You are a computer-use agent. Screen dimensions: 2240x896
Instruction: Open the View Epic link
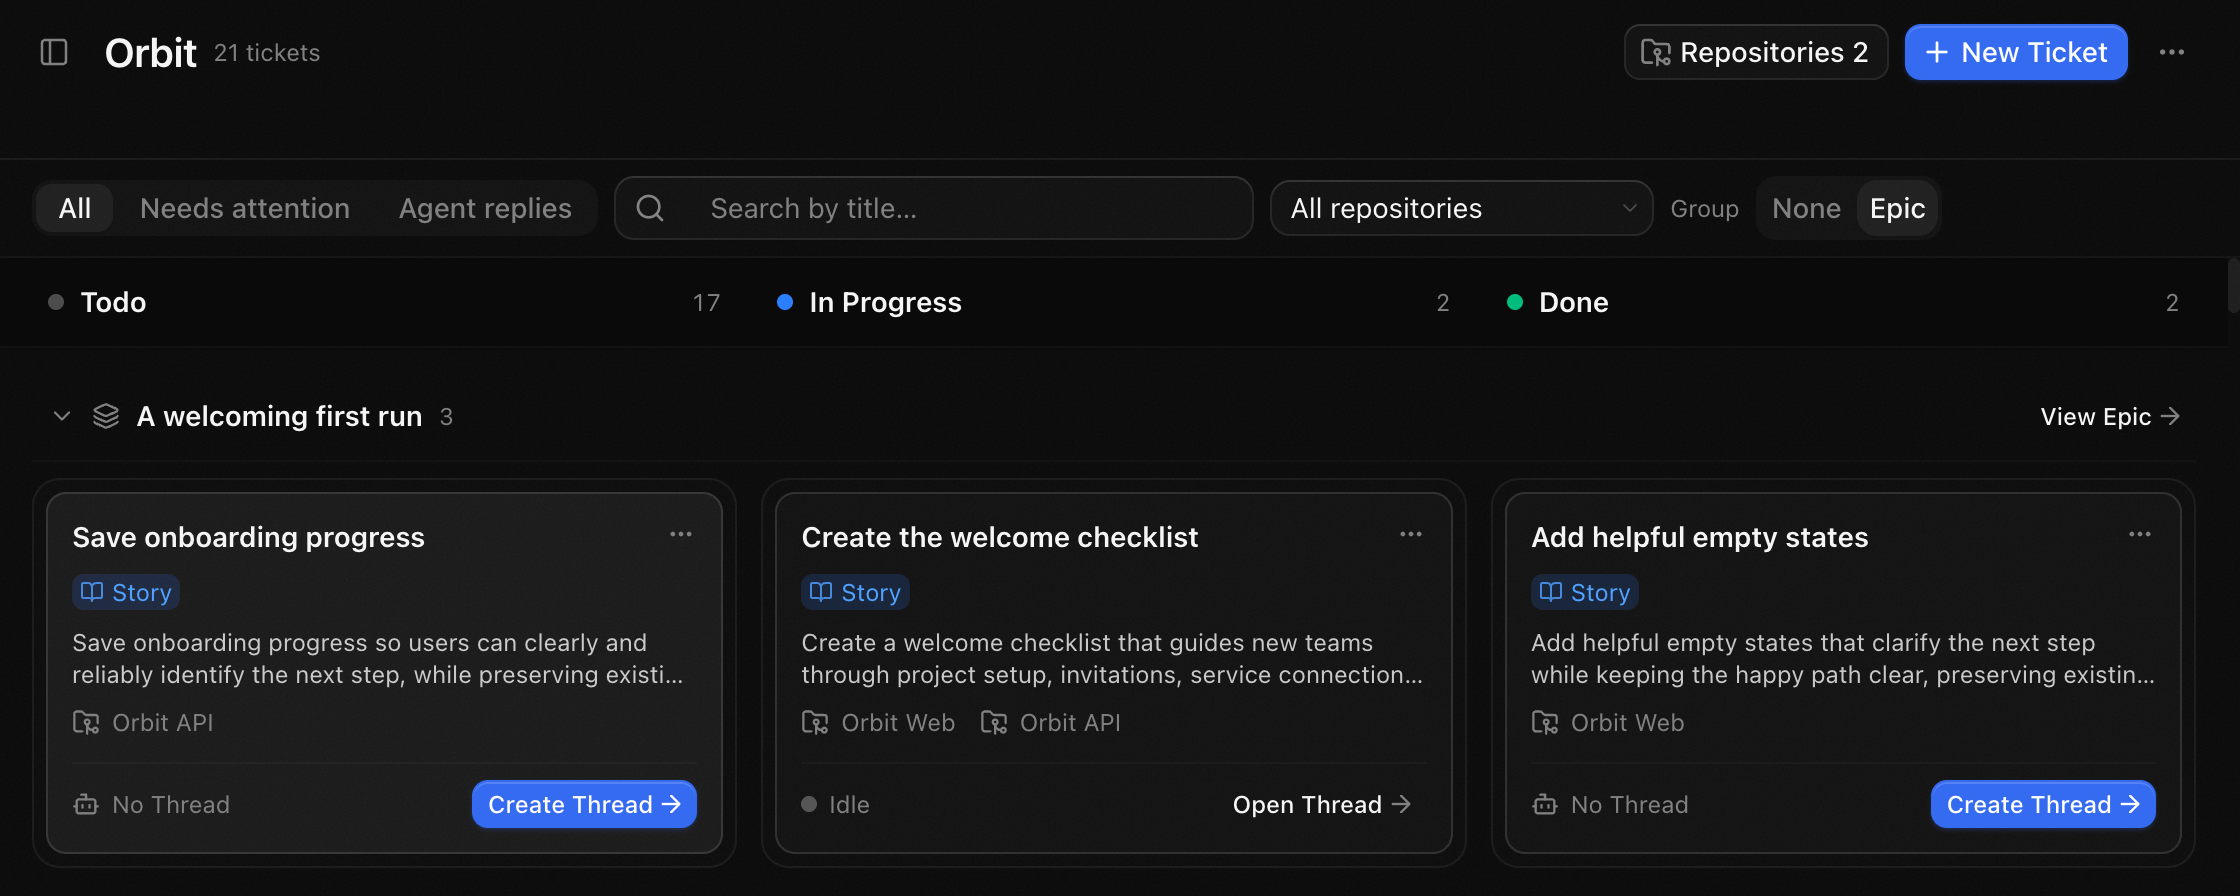click(2110, 416)
